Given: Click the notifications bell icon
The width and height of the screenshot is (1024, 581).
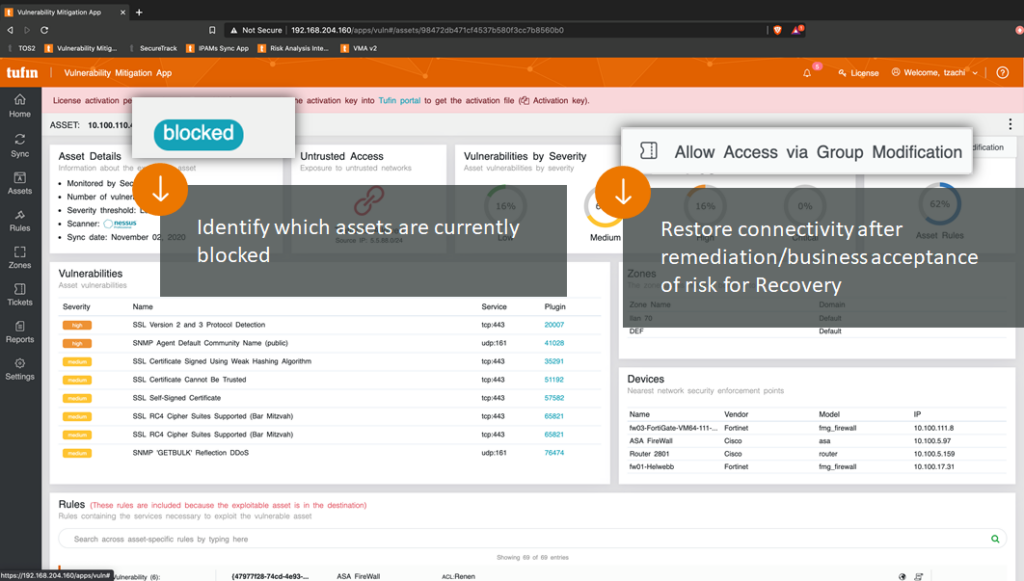Looking at the screenshot, I should [x=807, y=73].
